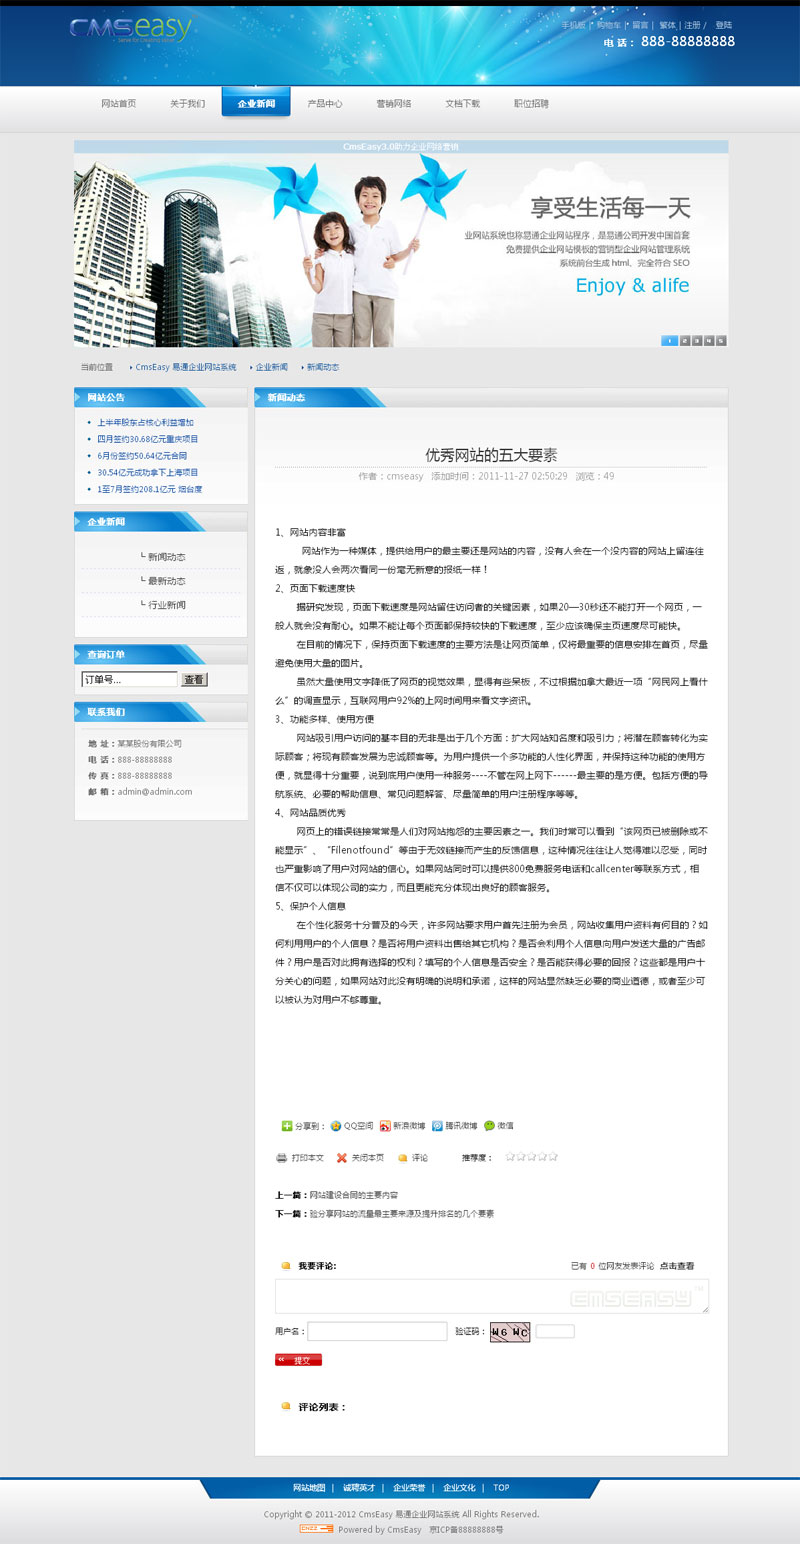Open the 下一篇 next article link
Image resolution: width=800 pixels, height=1544 pixels.
point(401,1213)
